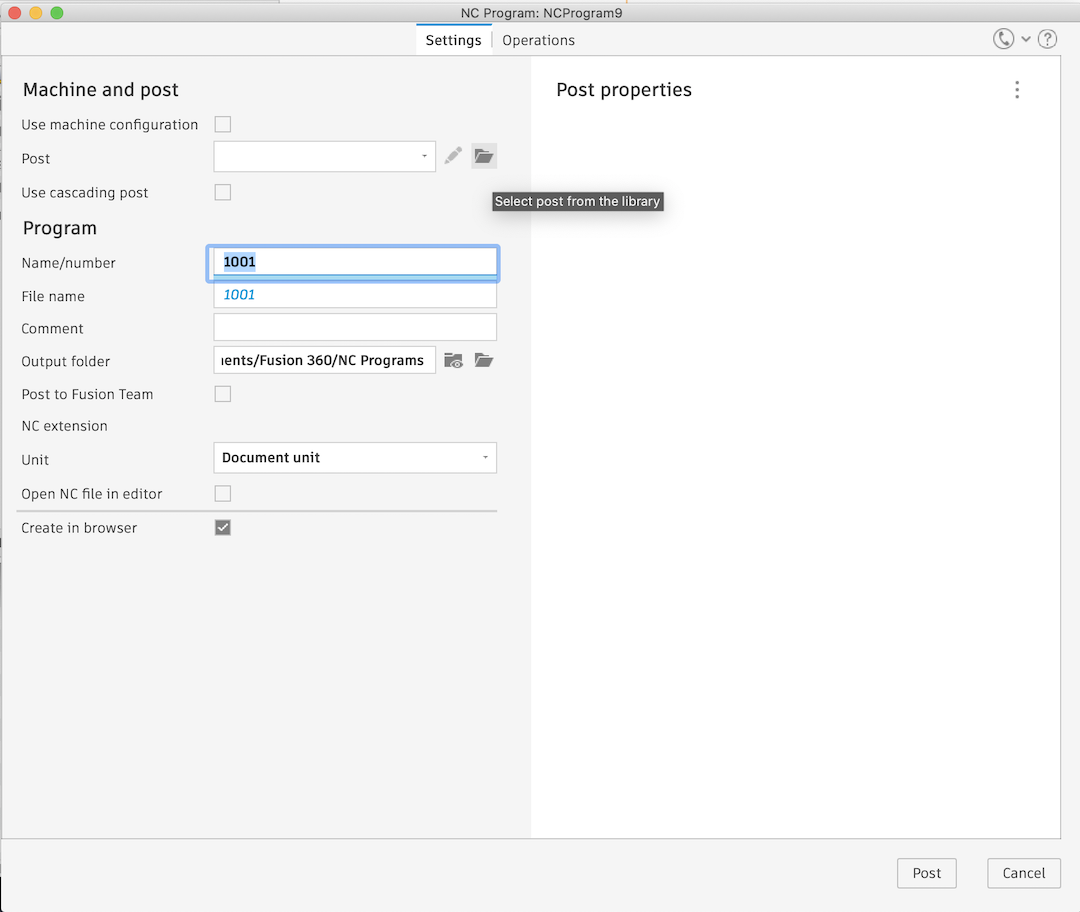Enable Use cascading post checkbox
Viewport: 1080px width, 912px height.
(x=222, y=192)
